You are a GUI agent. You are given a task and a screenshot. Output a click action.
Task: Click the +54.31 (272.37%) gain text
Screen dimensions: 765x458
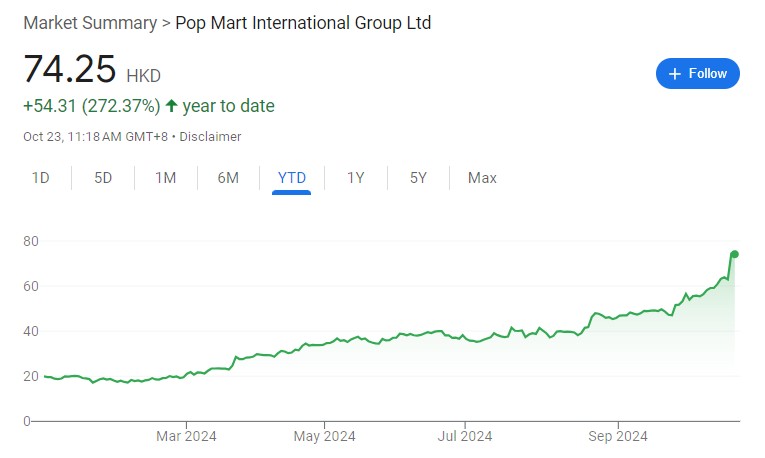(x=91, y=106)
